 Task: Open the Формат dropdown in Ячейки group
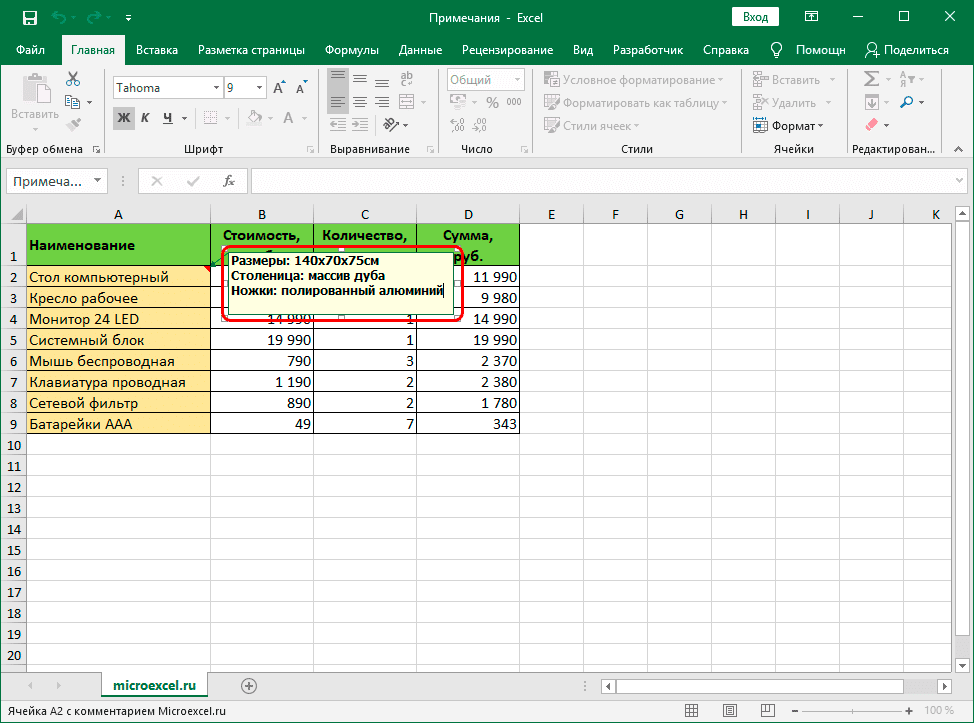click(x=791, y=125)
